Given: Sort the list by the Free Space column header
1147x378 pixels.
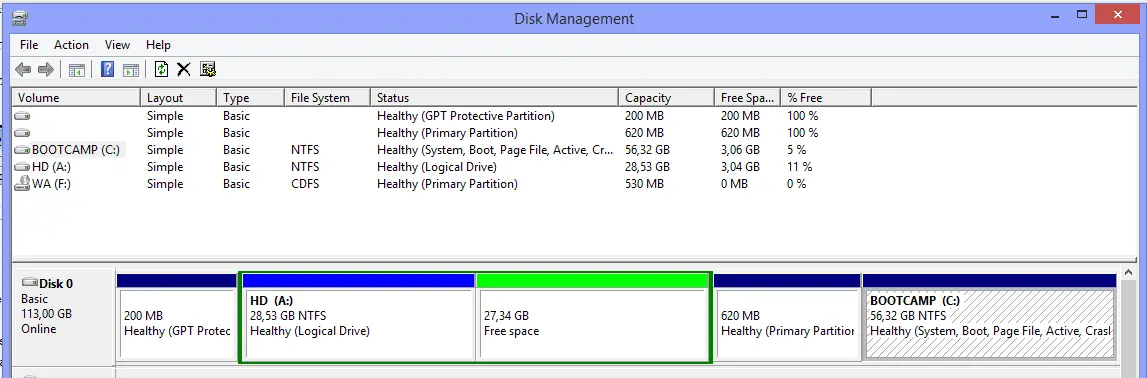Looking at the screenshot, I should point(748,97).
